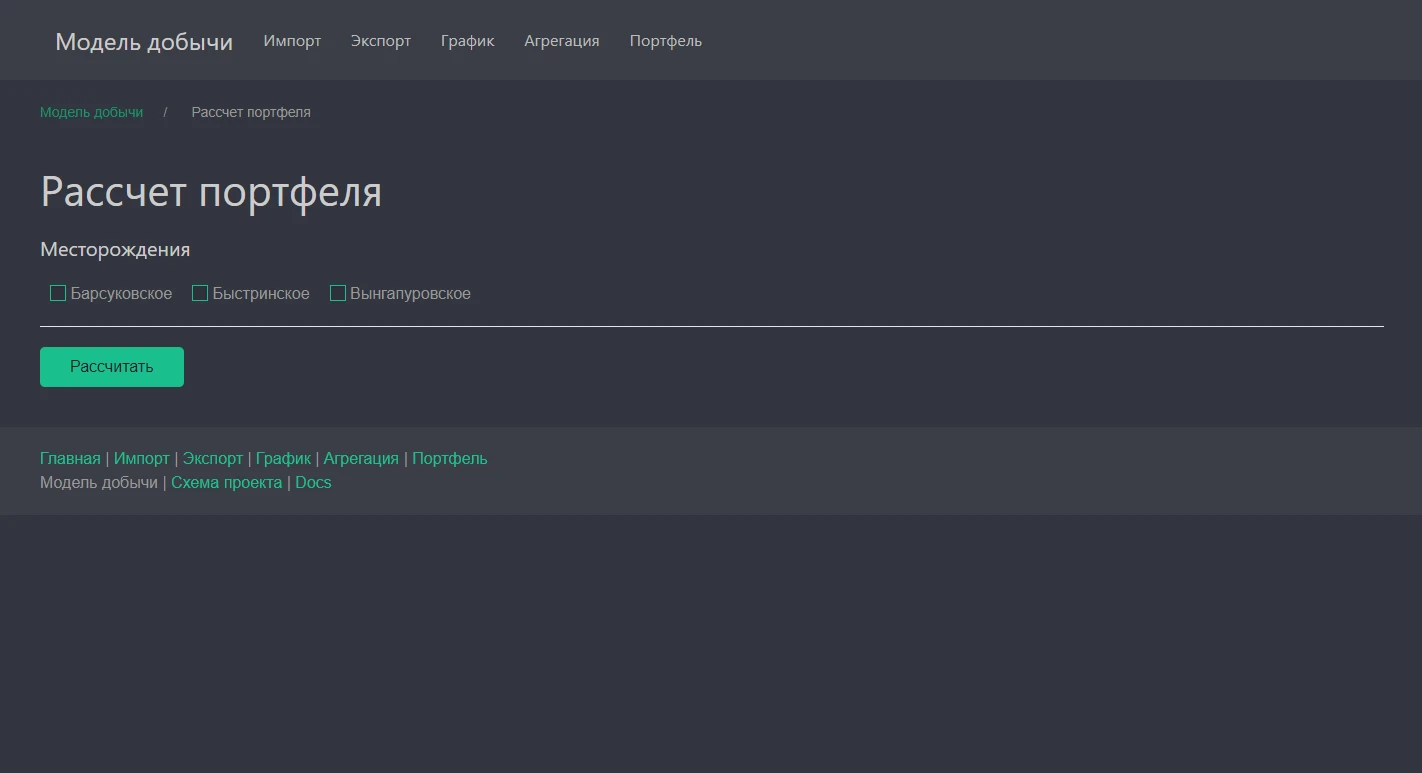This screenshot has width=1422, height=773.
Task: Go to График in the top navbar
Action: click(x=467, y=41)
